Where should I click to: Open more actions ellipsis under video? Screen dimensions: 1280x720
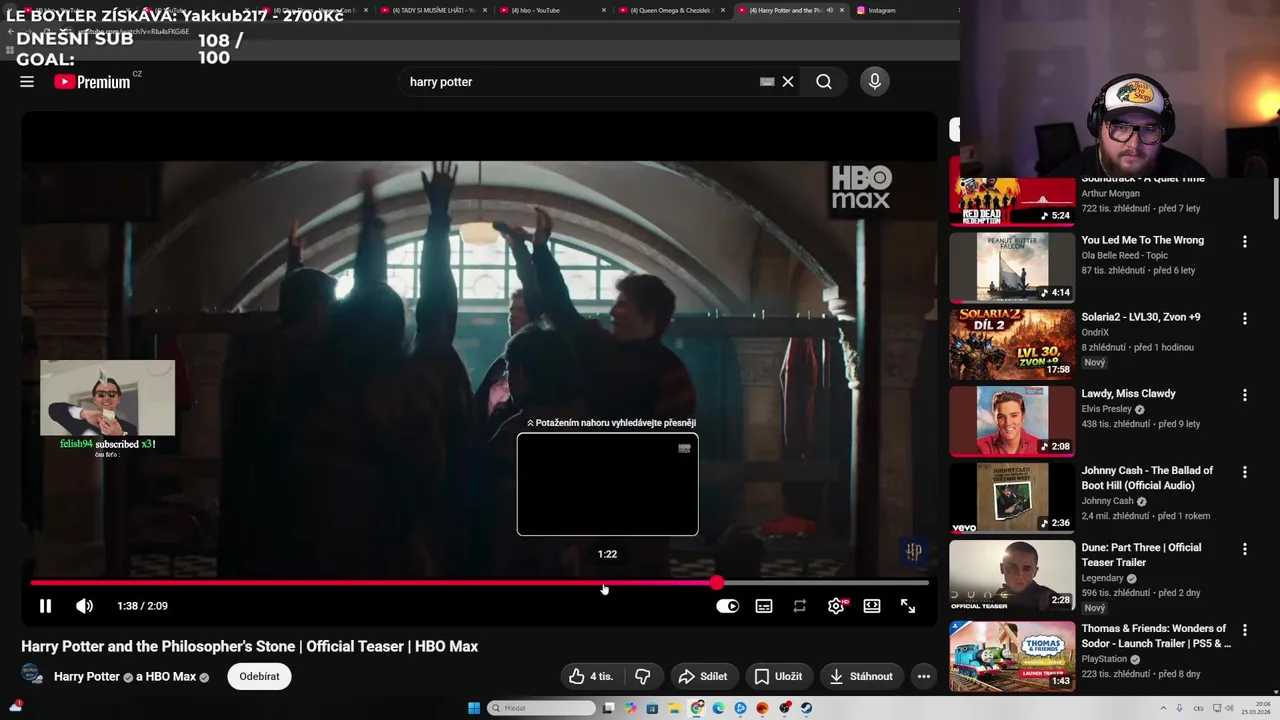point(924,677)
